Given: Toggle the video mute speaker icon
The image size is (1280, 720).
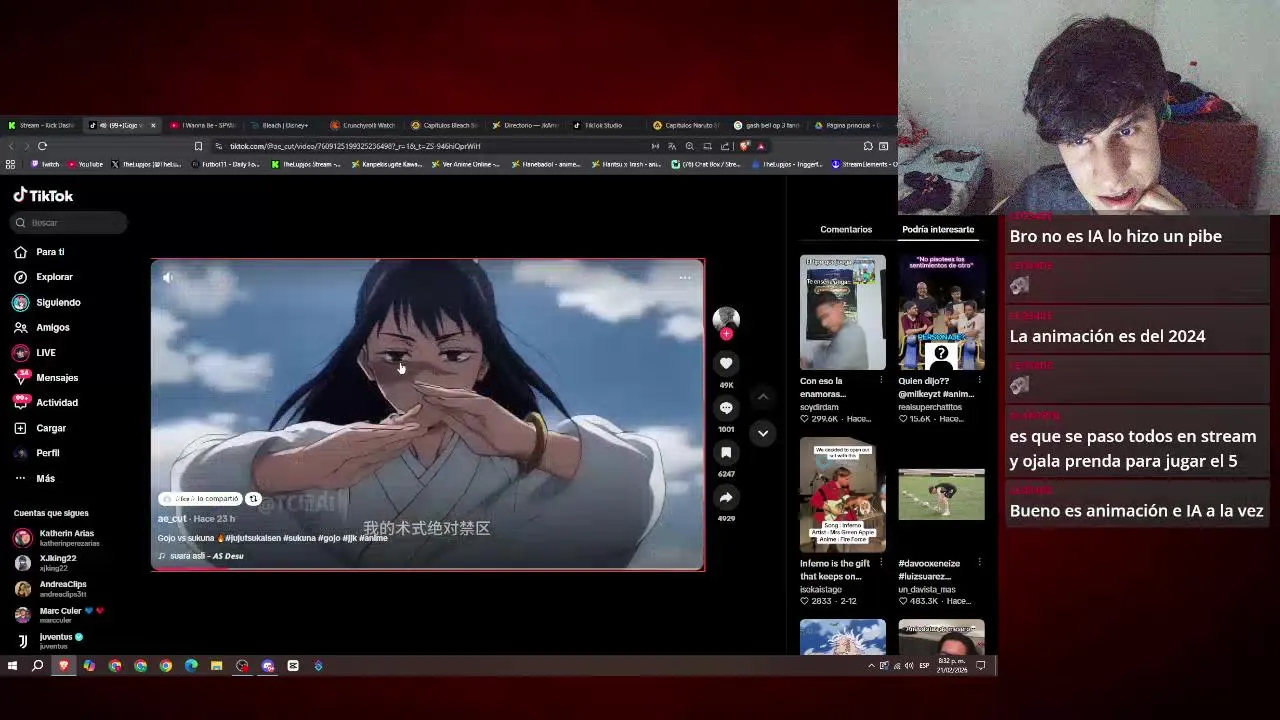Looking at the screenshot, I should pyautogui.click(x=168, y=278).
